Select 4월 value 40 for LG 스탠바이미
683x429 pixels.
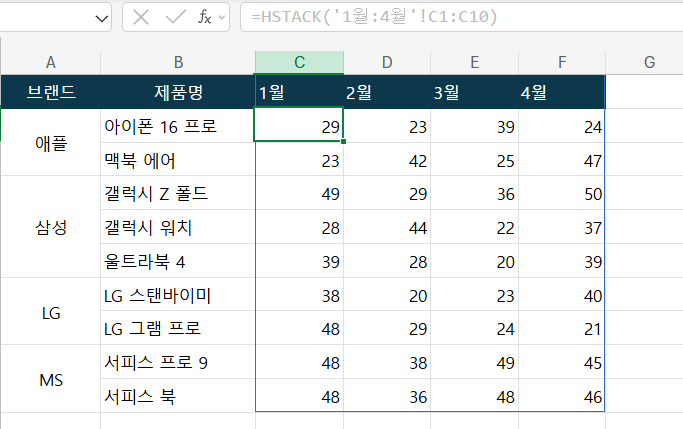point(562,295)
